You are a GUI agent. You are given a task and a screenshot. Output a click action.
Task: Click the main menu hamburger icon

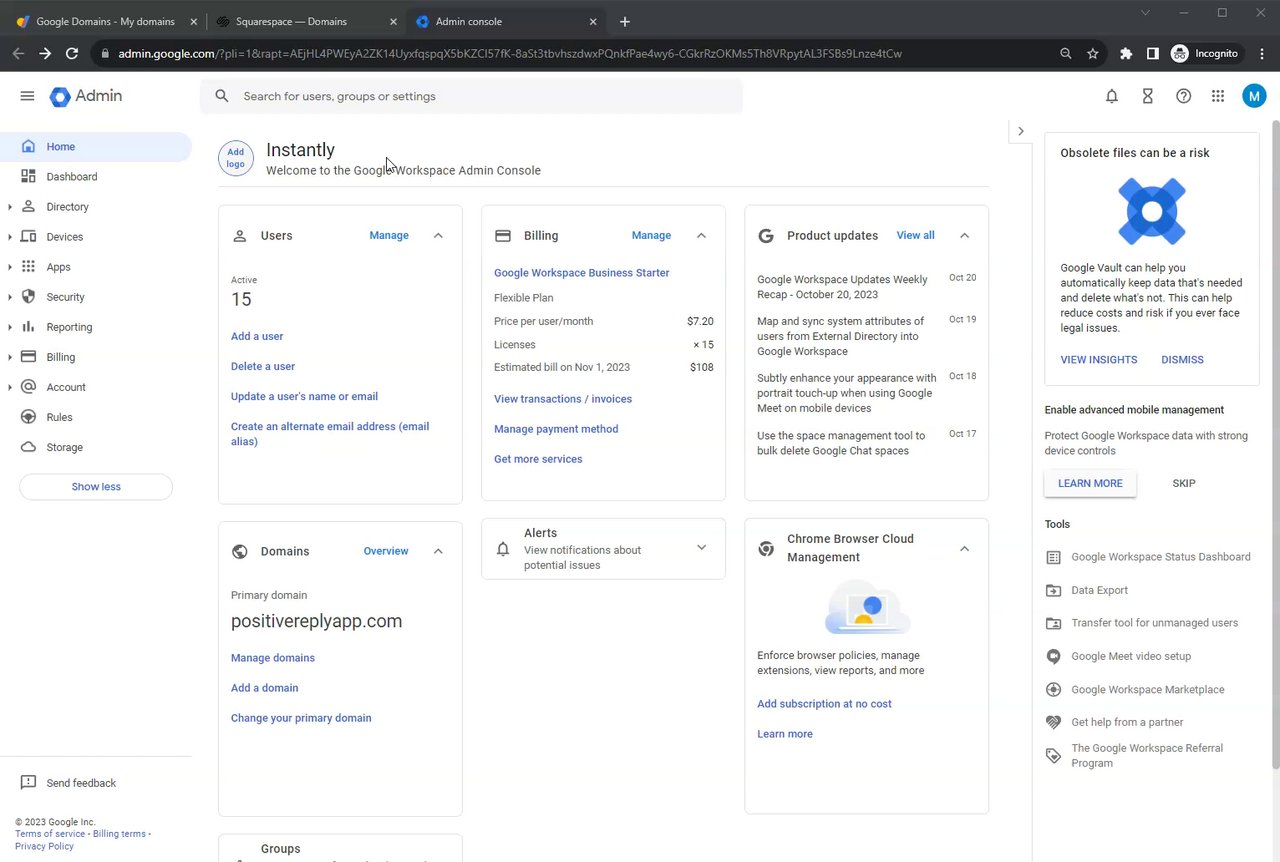click(x=27, y=96)
